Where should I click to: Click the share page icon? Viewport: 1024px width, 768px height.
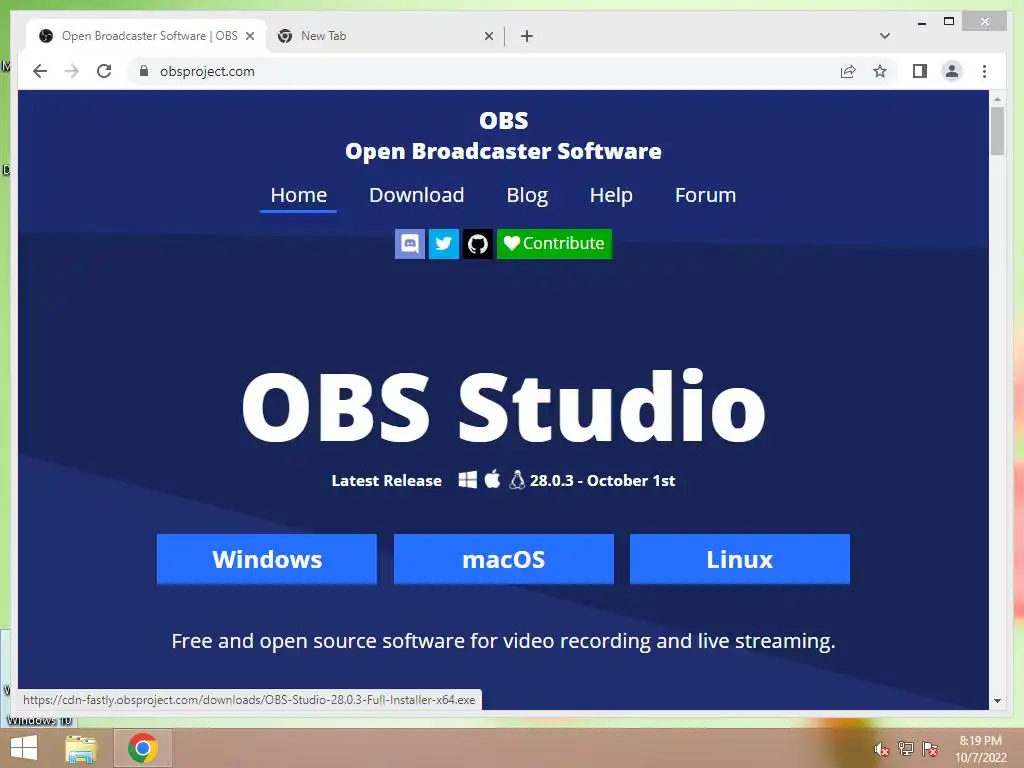click(x=848, y=71)
